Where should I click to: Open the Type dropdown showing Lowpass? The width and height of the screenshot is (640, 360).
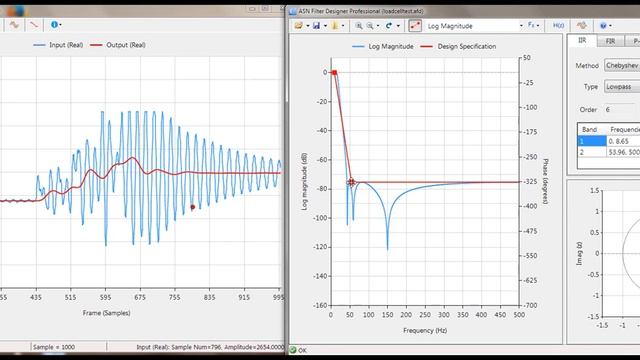(622, 87)
